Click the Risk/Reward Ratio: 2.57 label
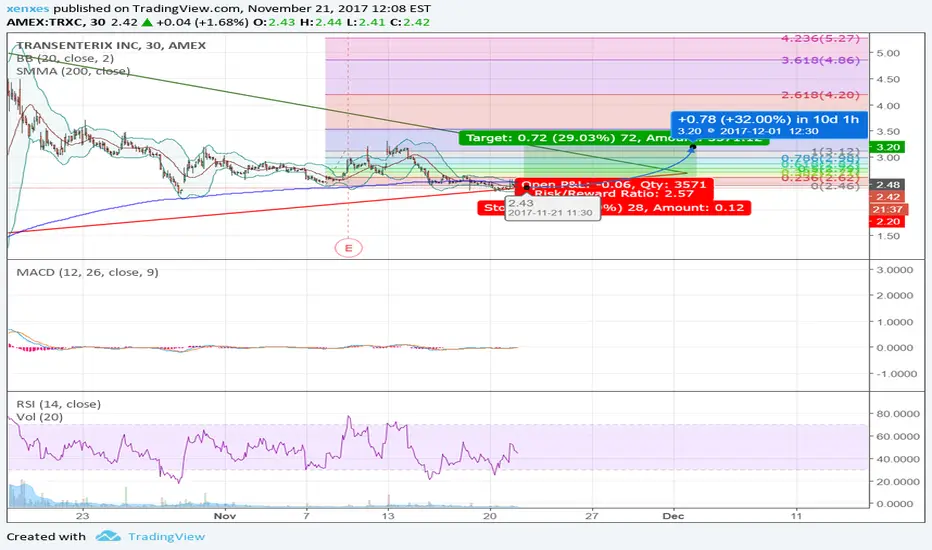This screenshot has height=550, width=932. (613, 194)
